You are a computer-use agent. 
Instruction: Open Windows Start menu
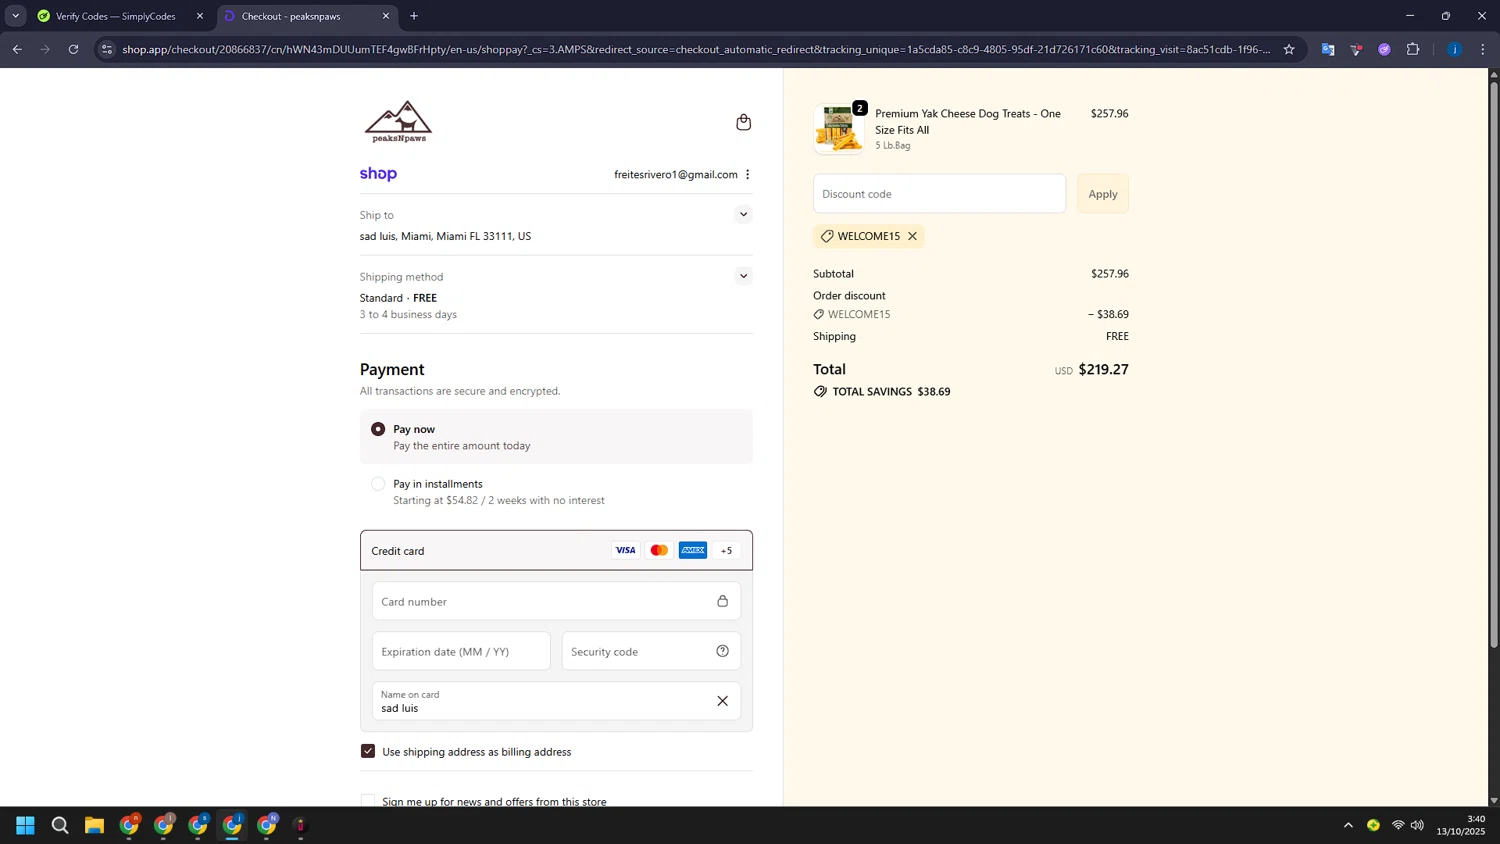tap(26, 825)
